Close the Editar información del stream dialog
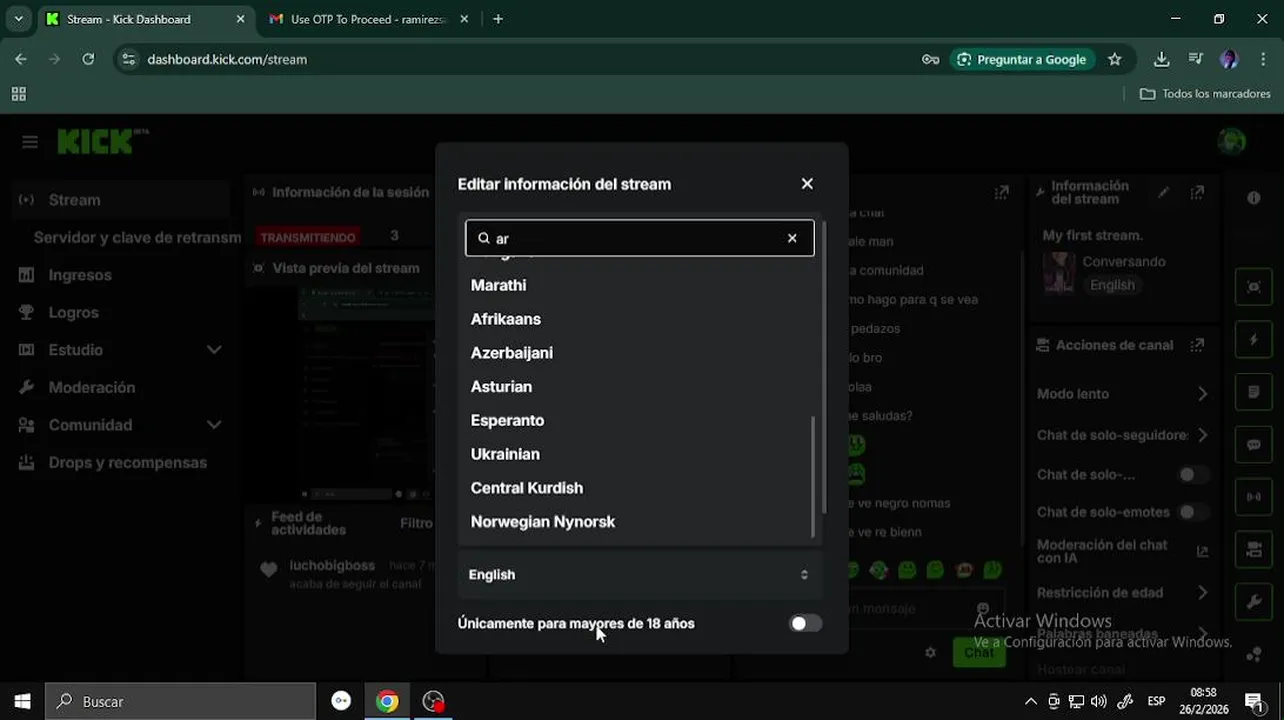Viewport: 1284px width, 720px height. [807, 184]
